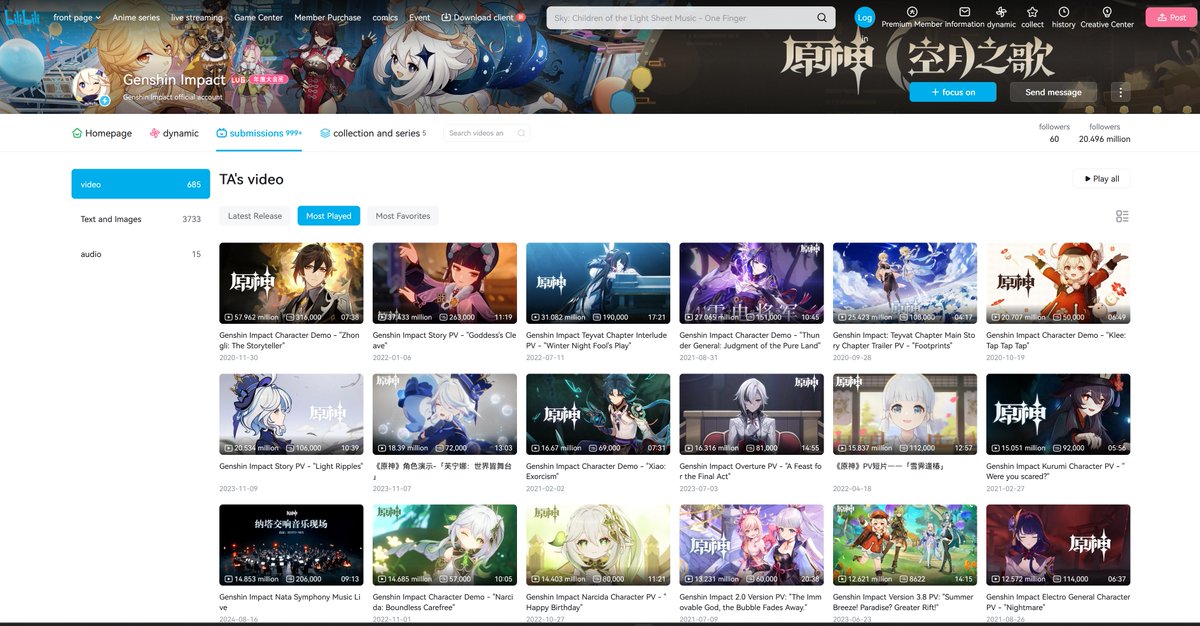Sort by Latest Release
The image size is (1200, 626).
255,216
